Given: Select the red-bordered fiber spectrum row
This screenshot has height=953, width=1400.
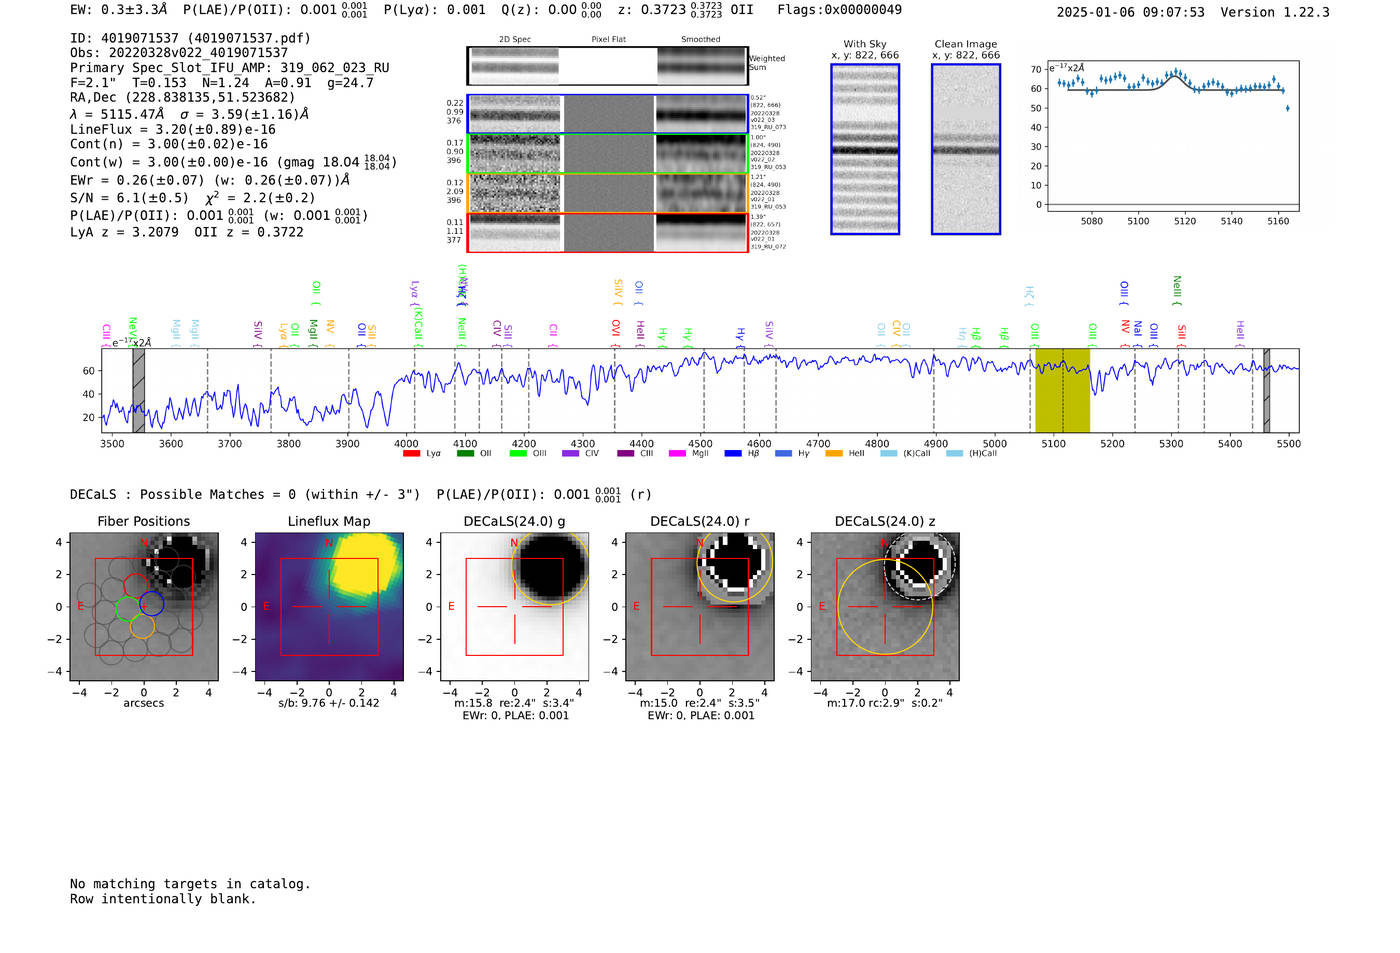Looking at the screenshot, I should click(x=608, y=232).
